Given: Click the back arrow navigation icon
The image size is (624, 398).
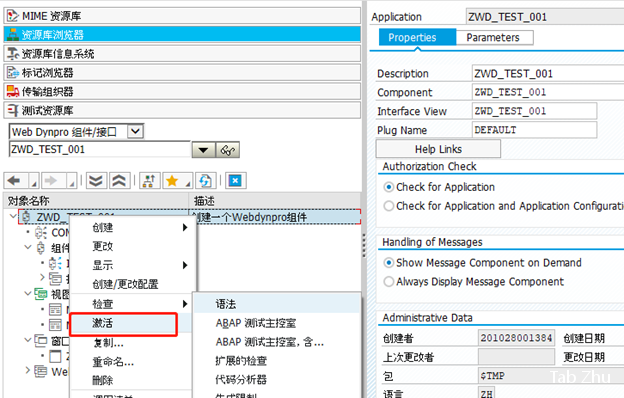Looking at the screenshot, I should [14, 181].
